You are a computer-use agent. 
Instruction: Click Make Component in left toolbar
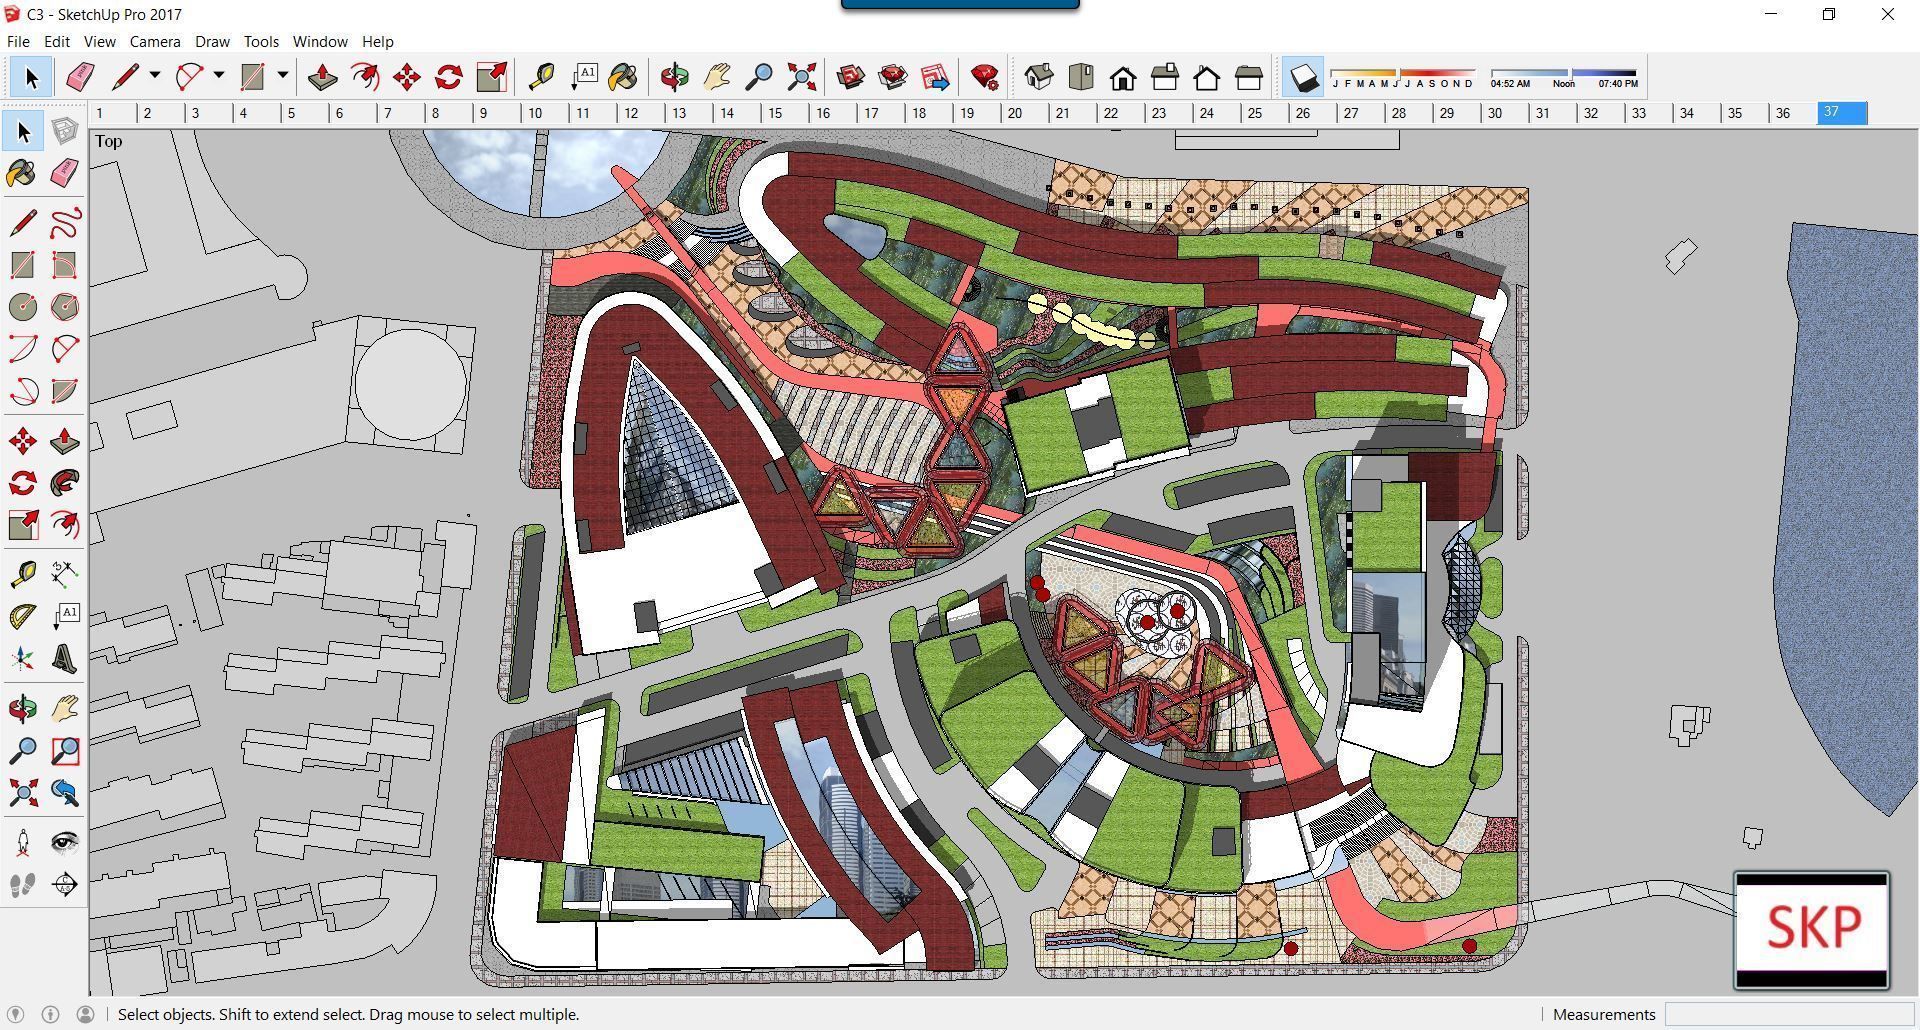click(64, 131)
